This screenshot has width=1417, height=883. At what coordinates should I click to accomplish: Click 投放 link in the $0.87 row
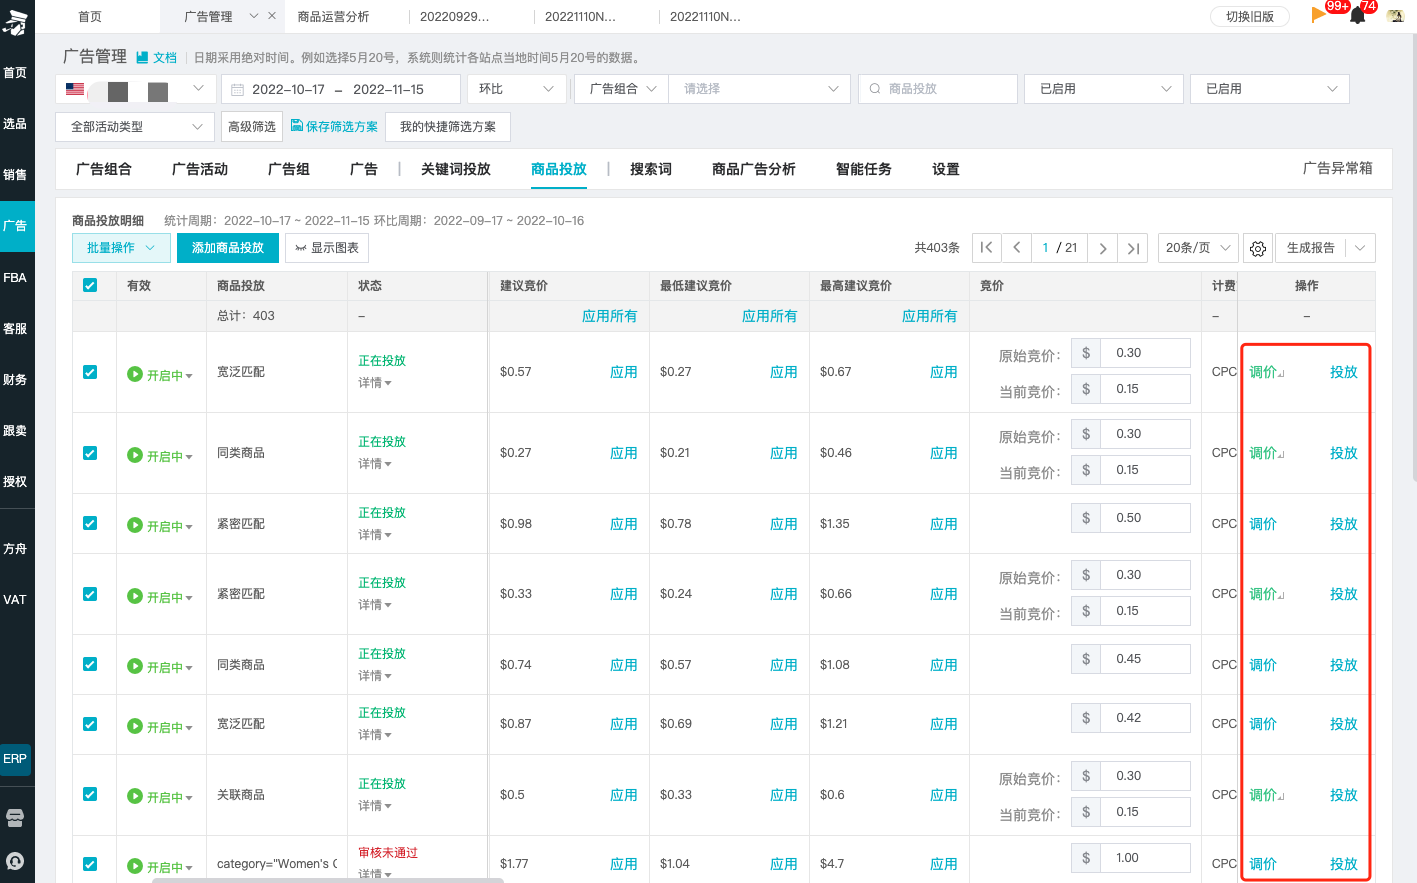1344,724
